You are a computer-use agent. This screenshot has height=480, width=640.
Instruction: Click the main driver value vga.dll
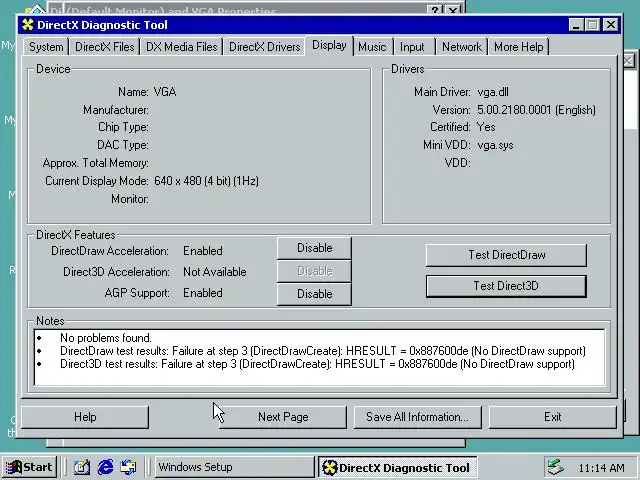point(493,92)
